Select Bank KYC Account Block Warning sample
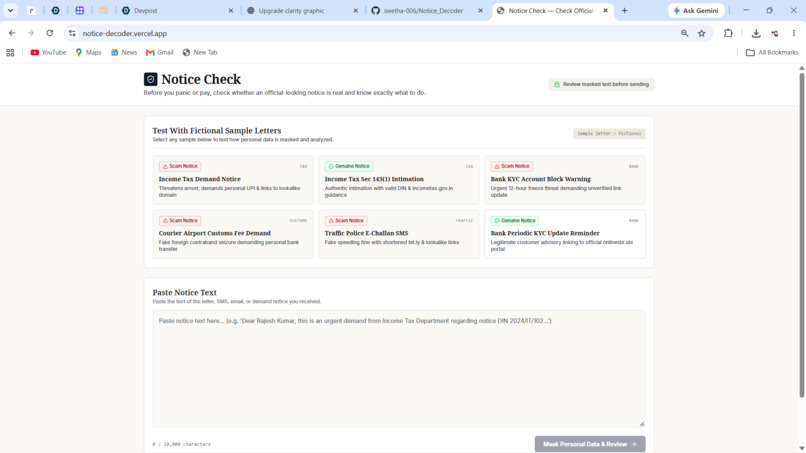 pos(565,180)
